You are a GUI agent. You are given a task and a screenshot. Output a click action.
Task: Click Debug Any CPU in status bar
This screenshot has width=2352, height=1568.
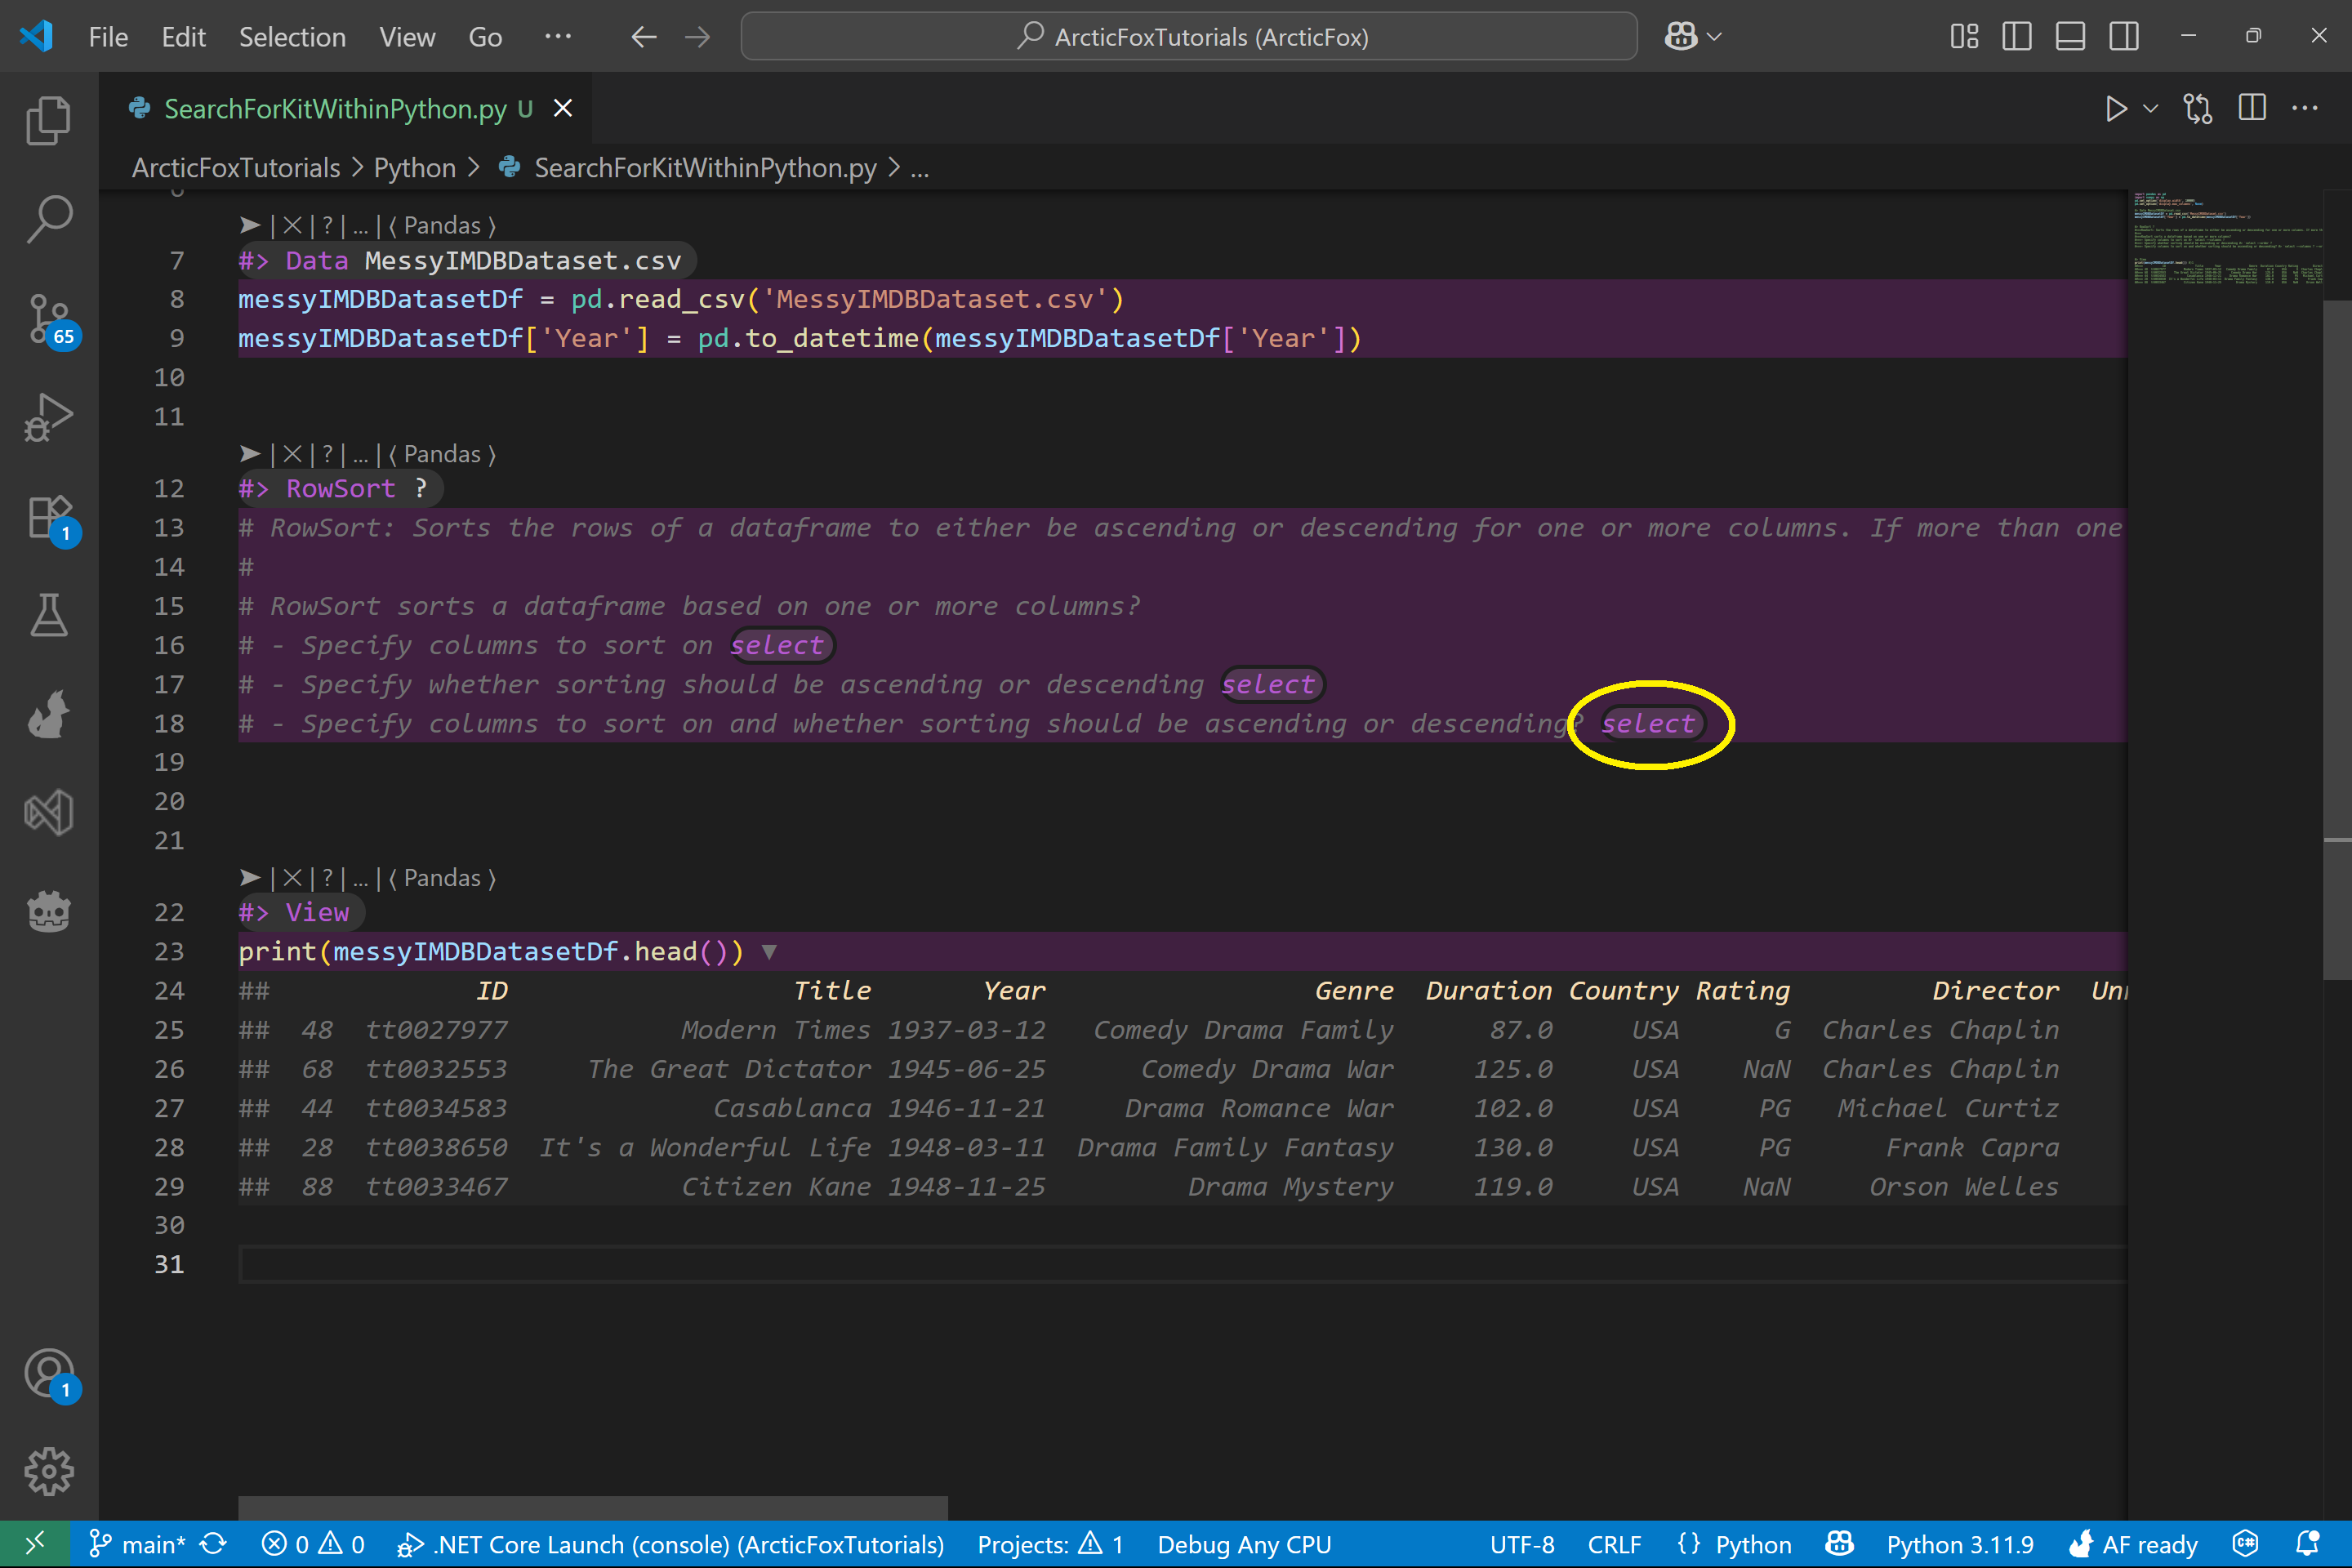coord(1244,1545)
